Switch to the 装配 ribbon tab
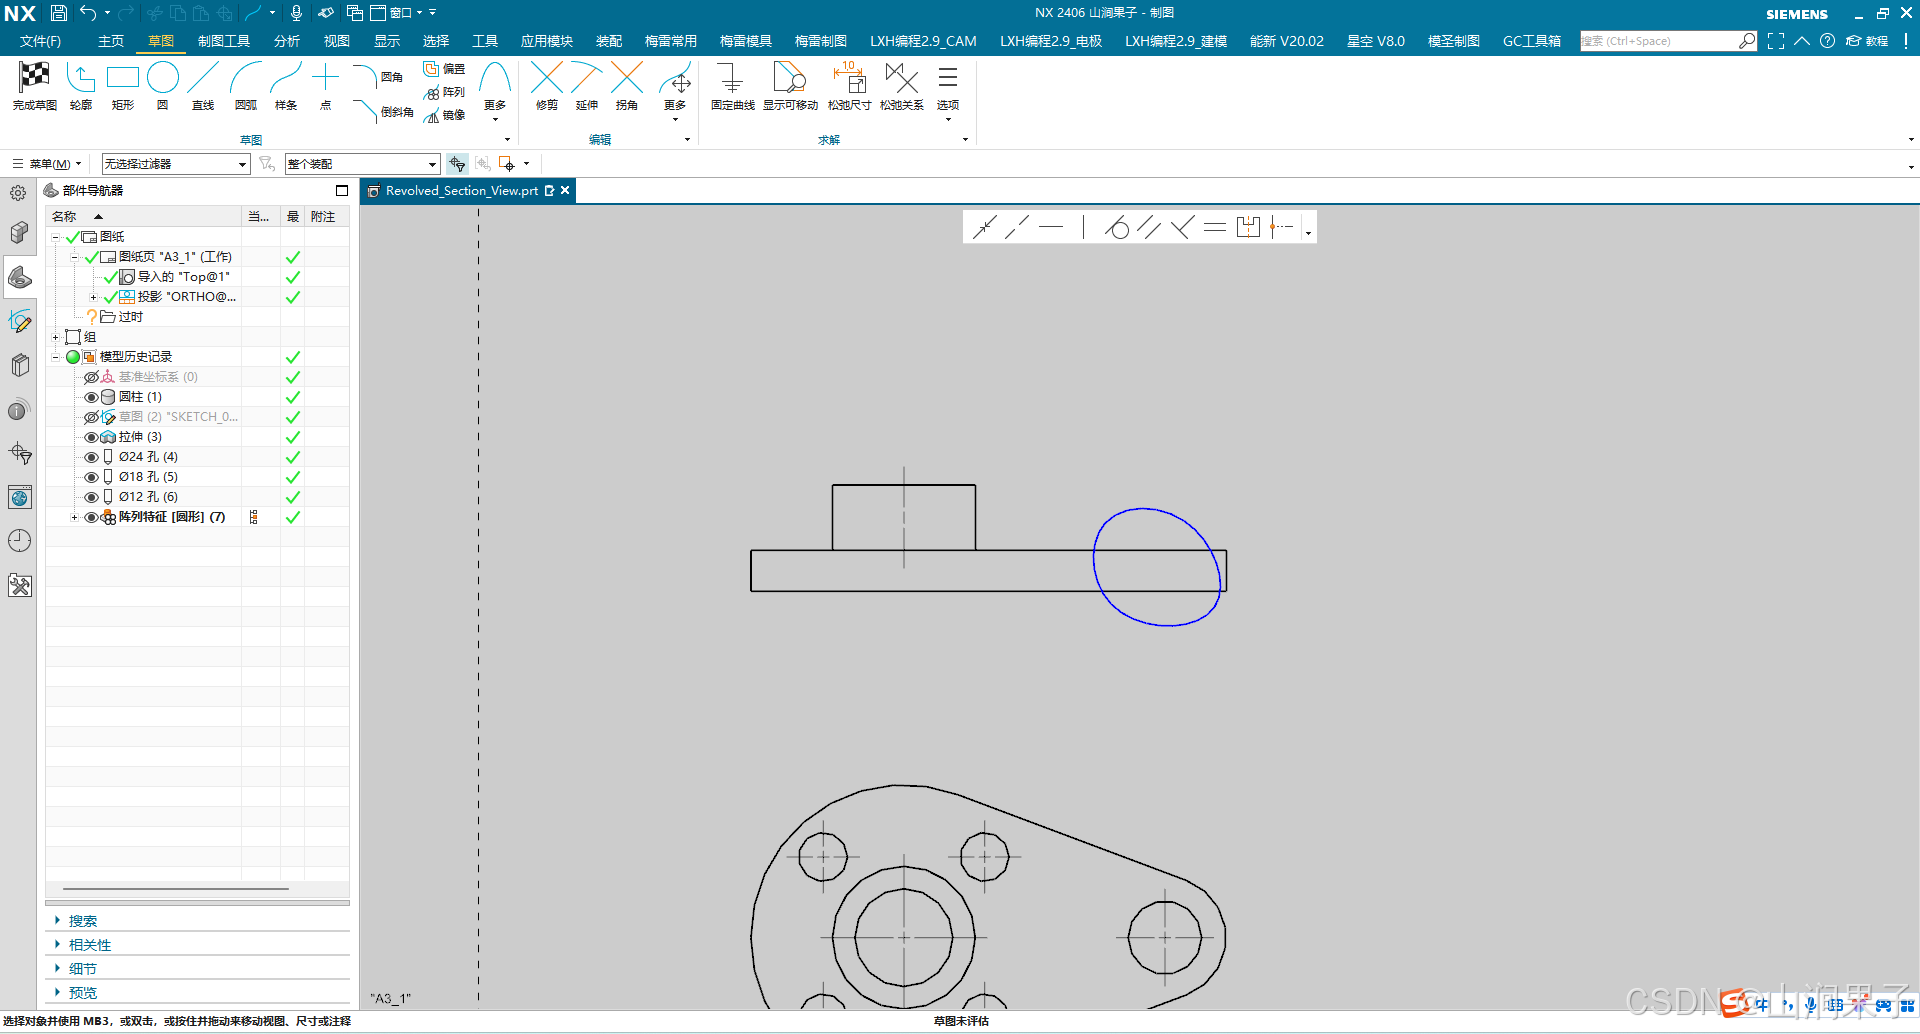The width and height of the screenshot is (1920, 1034). (609, 41)
